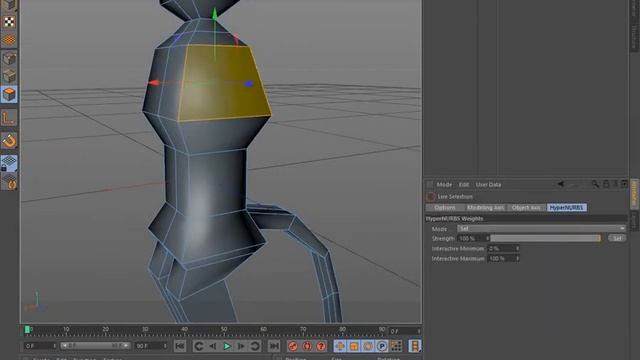Click the Set button beside Strength

[x=617, y=238]
